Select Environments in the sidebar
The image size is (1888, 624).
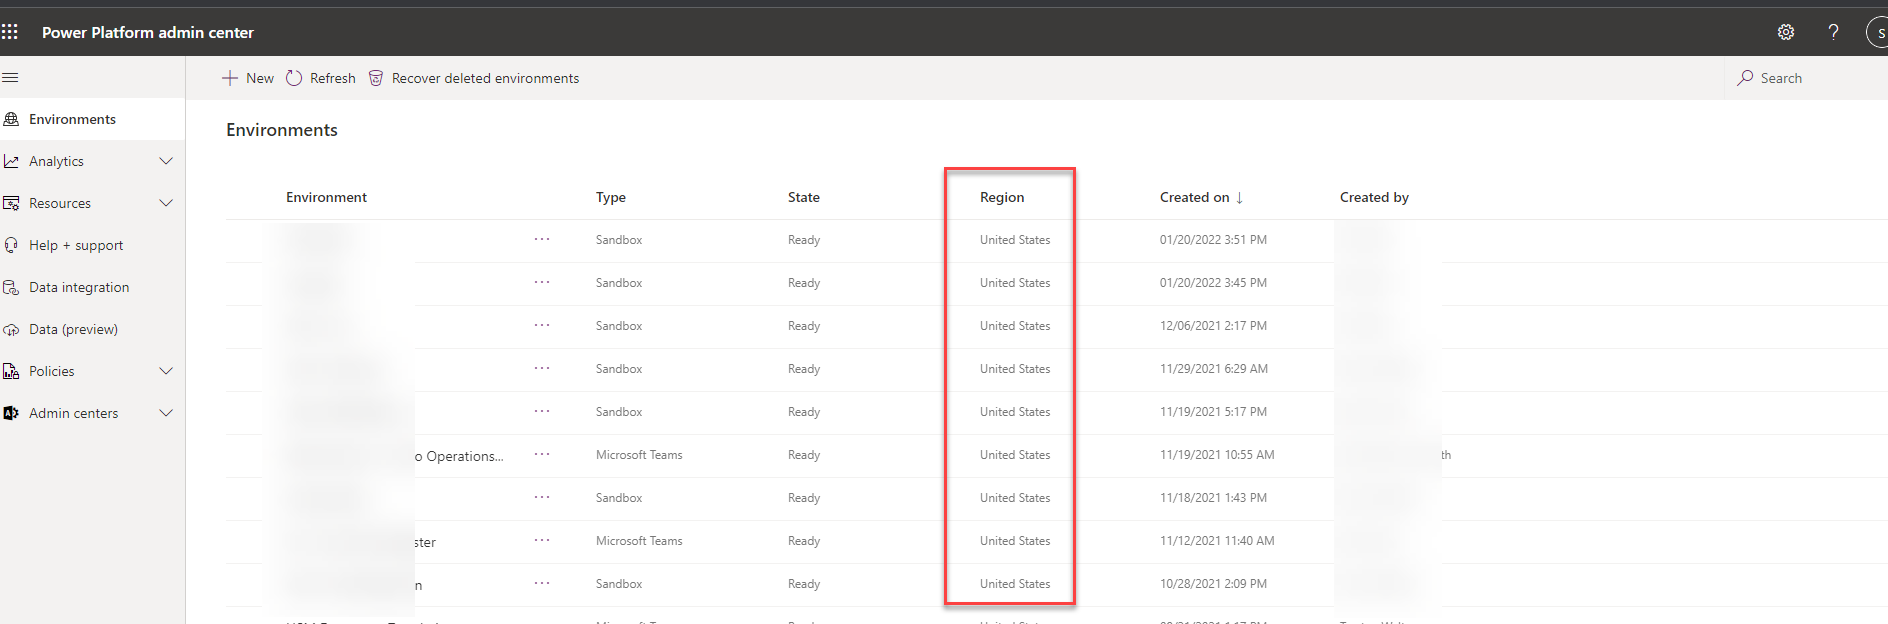(x=72, y=119)
